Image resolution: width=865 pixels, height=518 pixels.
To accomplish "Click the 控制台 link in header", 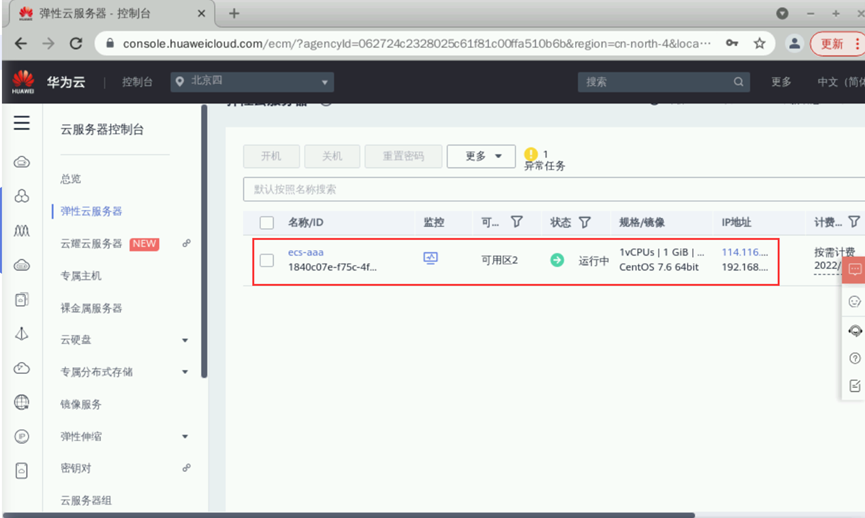I will point(137,82).
